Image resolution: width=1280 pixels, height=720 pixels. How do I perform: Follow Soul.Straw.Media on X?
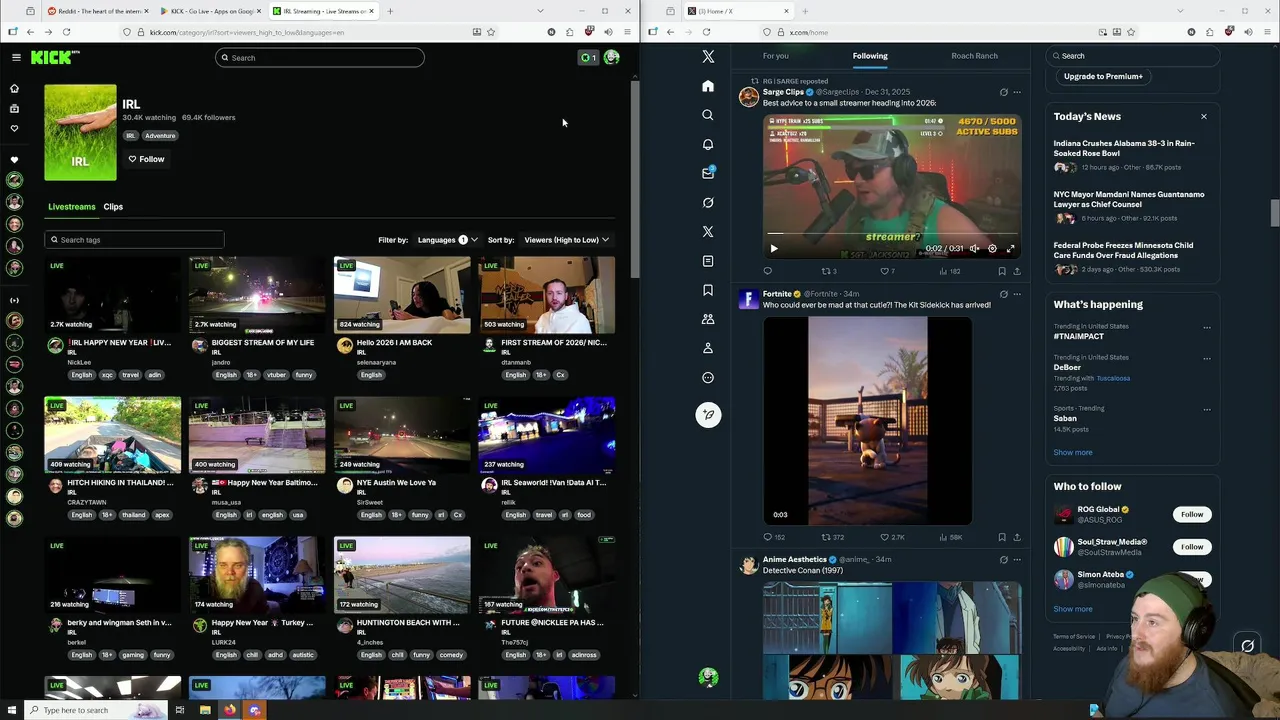coord(1191,547)
